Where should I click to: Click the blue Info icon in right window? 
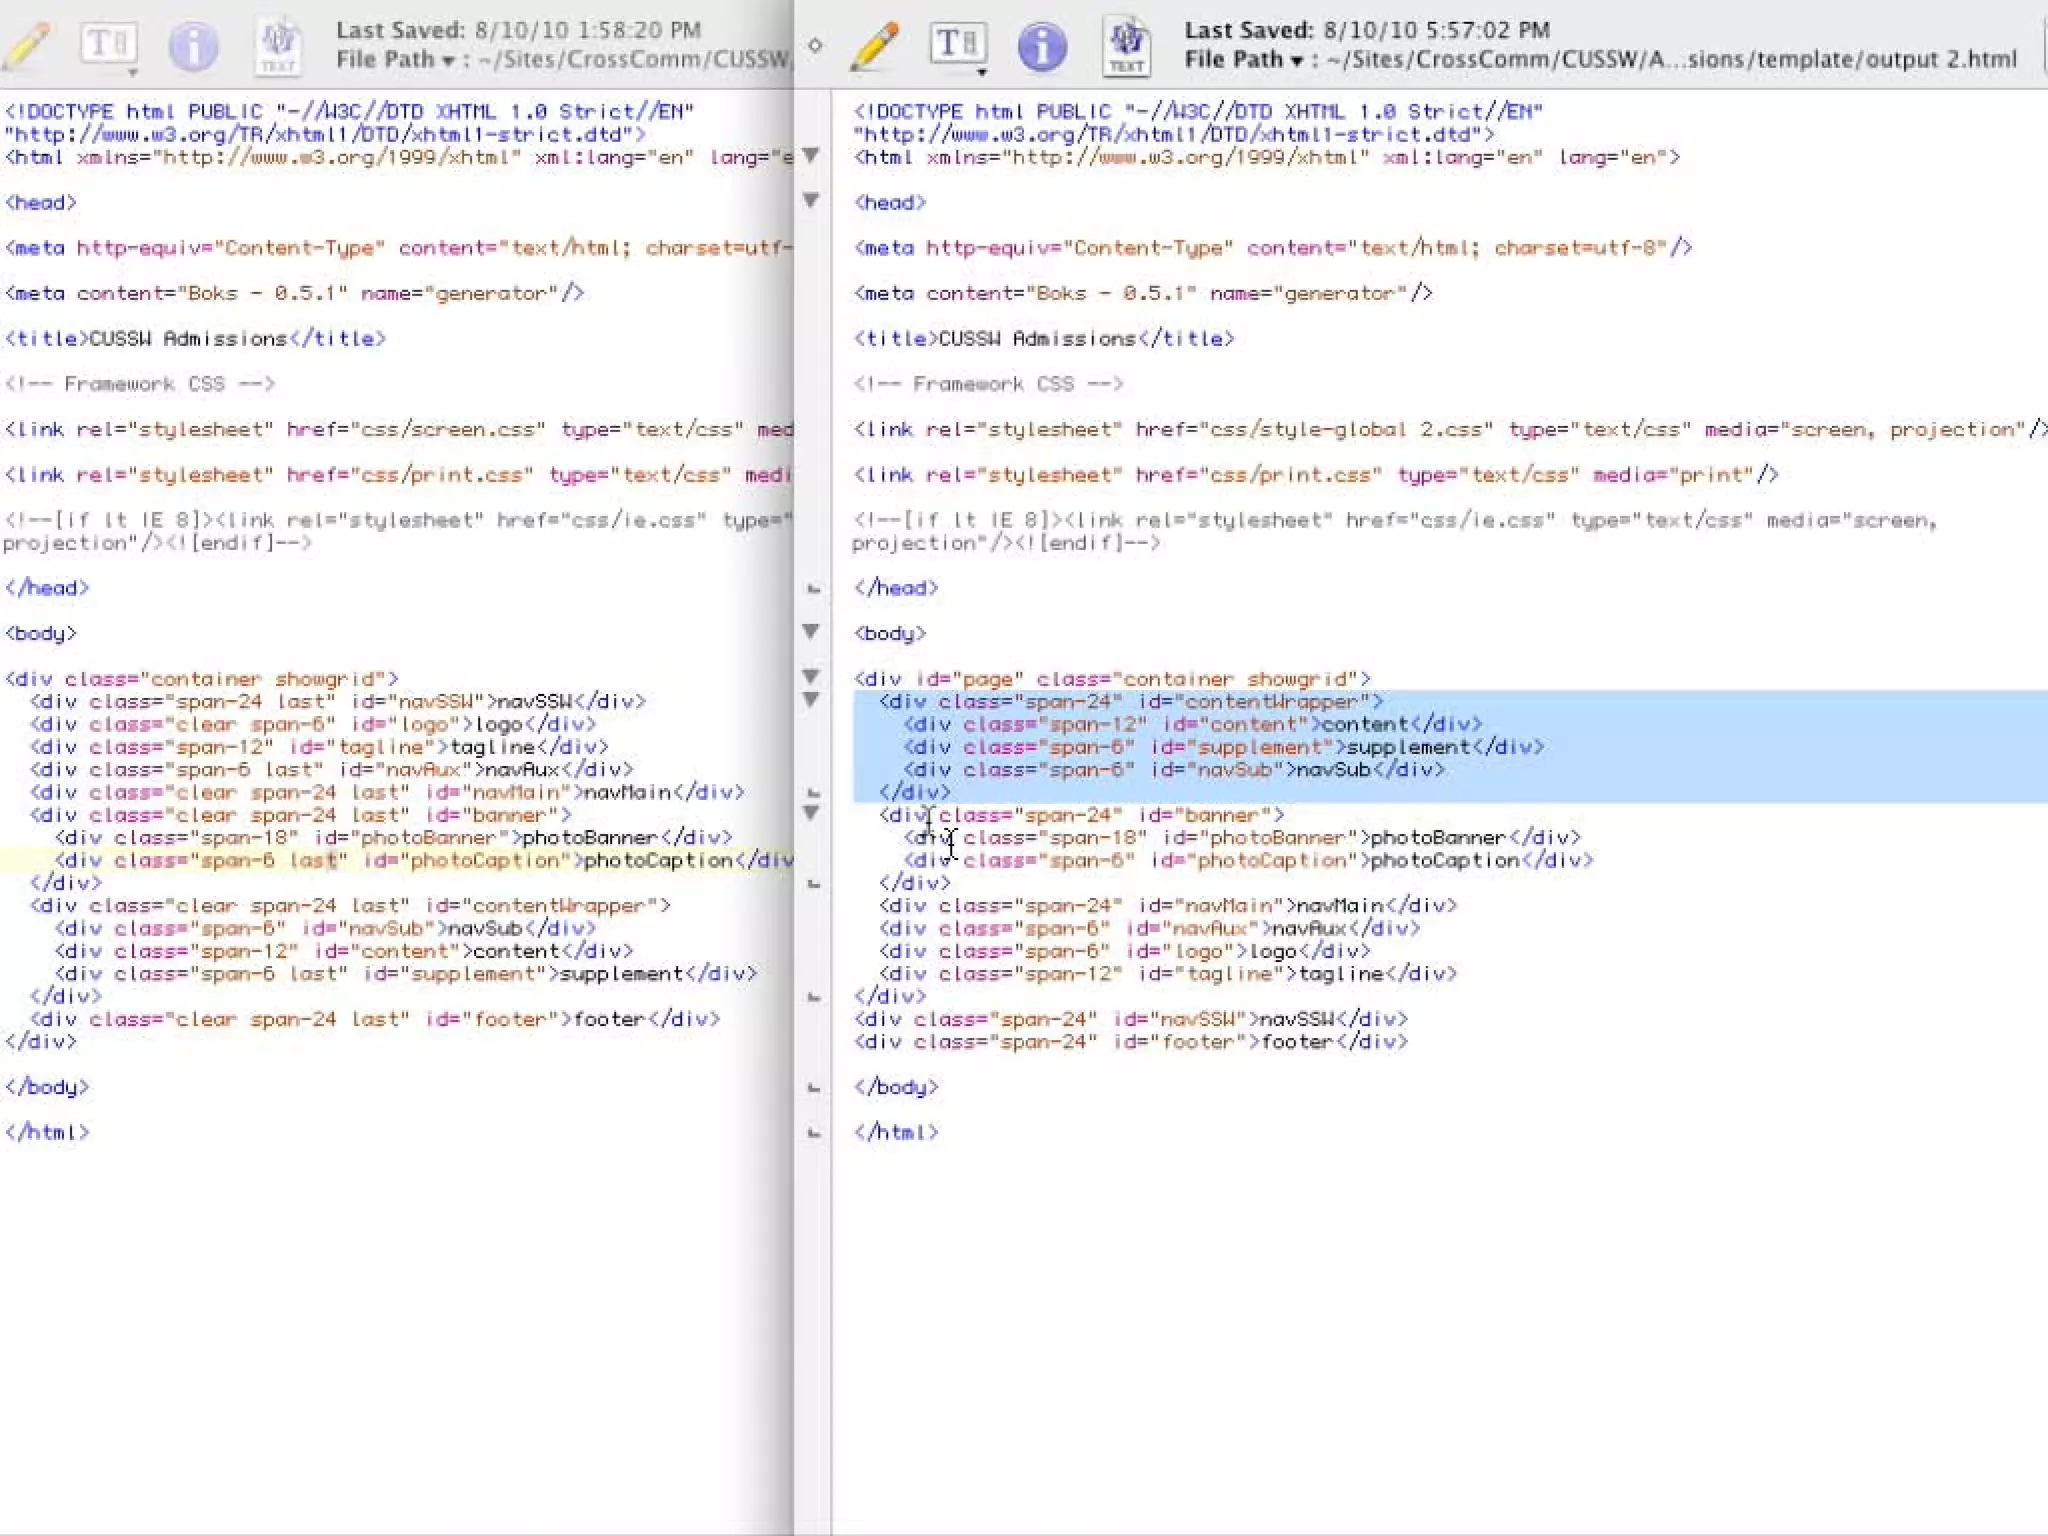tap(1041, 47)
